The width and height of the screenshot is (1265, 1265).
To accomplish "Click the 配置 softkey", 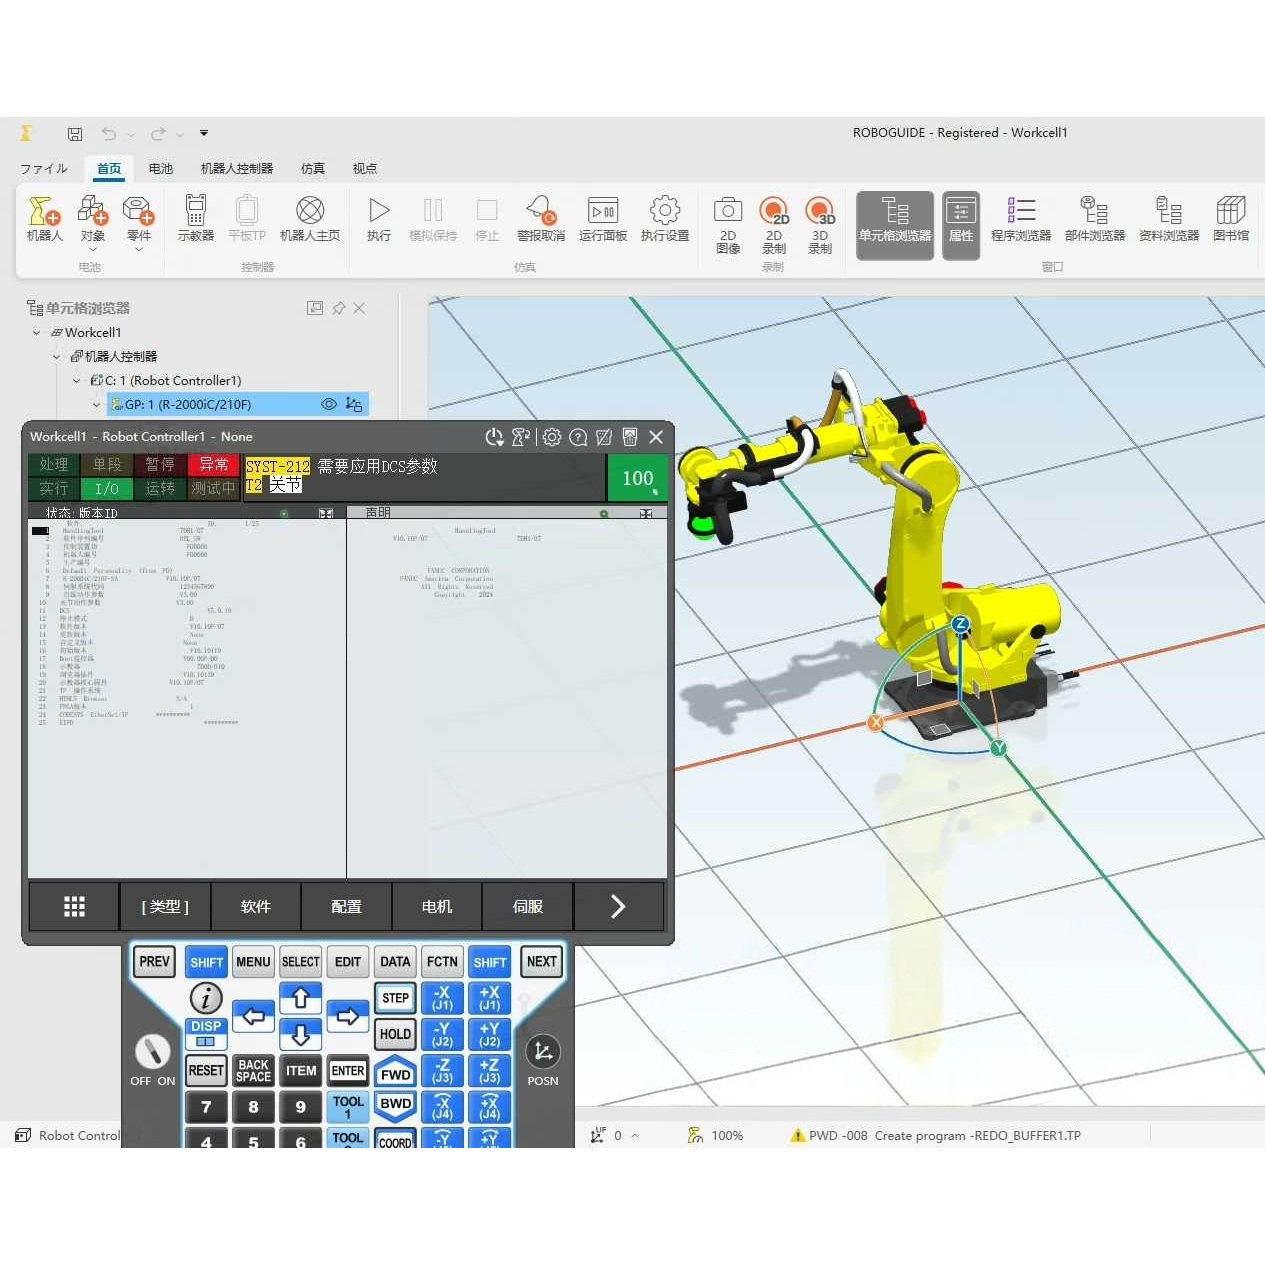I will pos(346,906).
